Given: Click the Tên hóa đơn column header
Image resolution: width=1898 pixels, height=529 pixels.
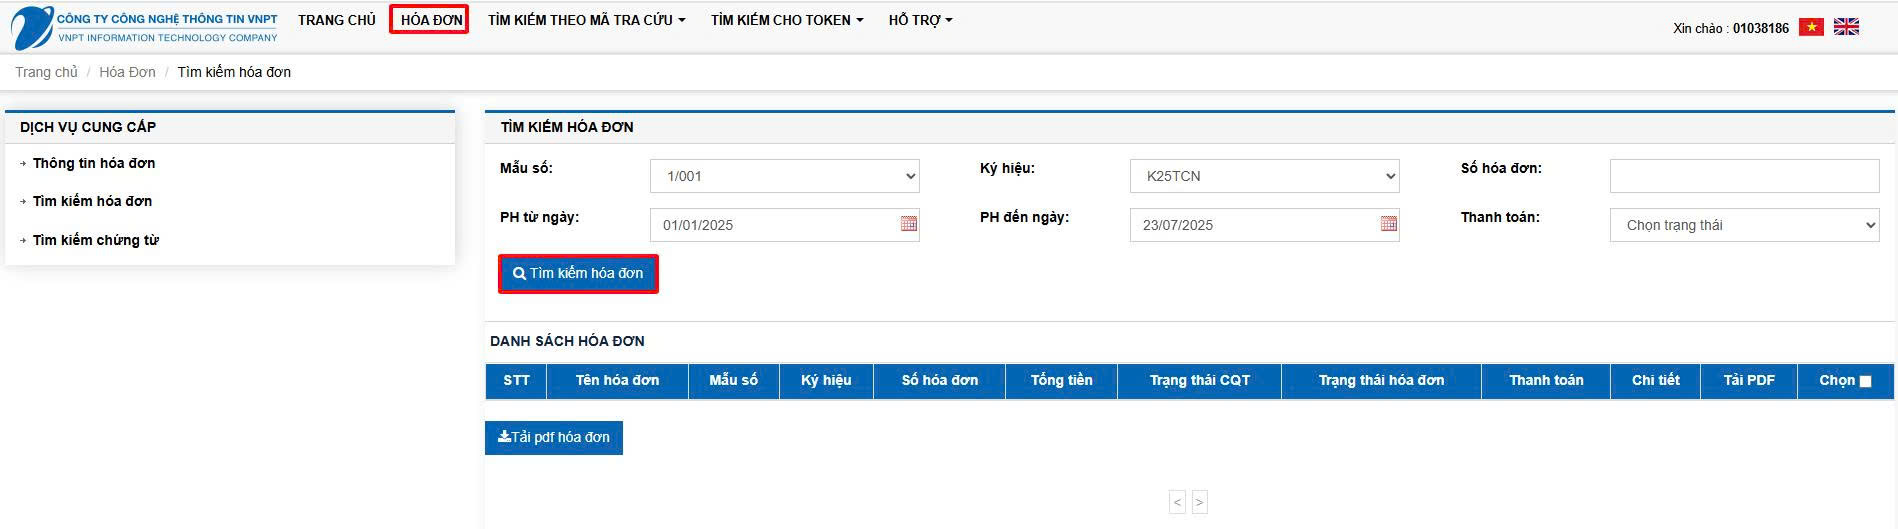Looking at the screenshot, I should click(x=617, y=381).
